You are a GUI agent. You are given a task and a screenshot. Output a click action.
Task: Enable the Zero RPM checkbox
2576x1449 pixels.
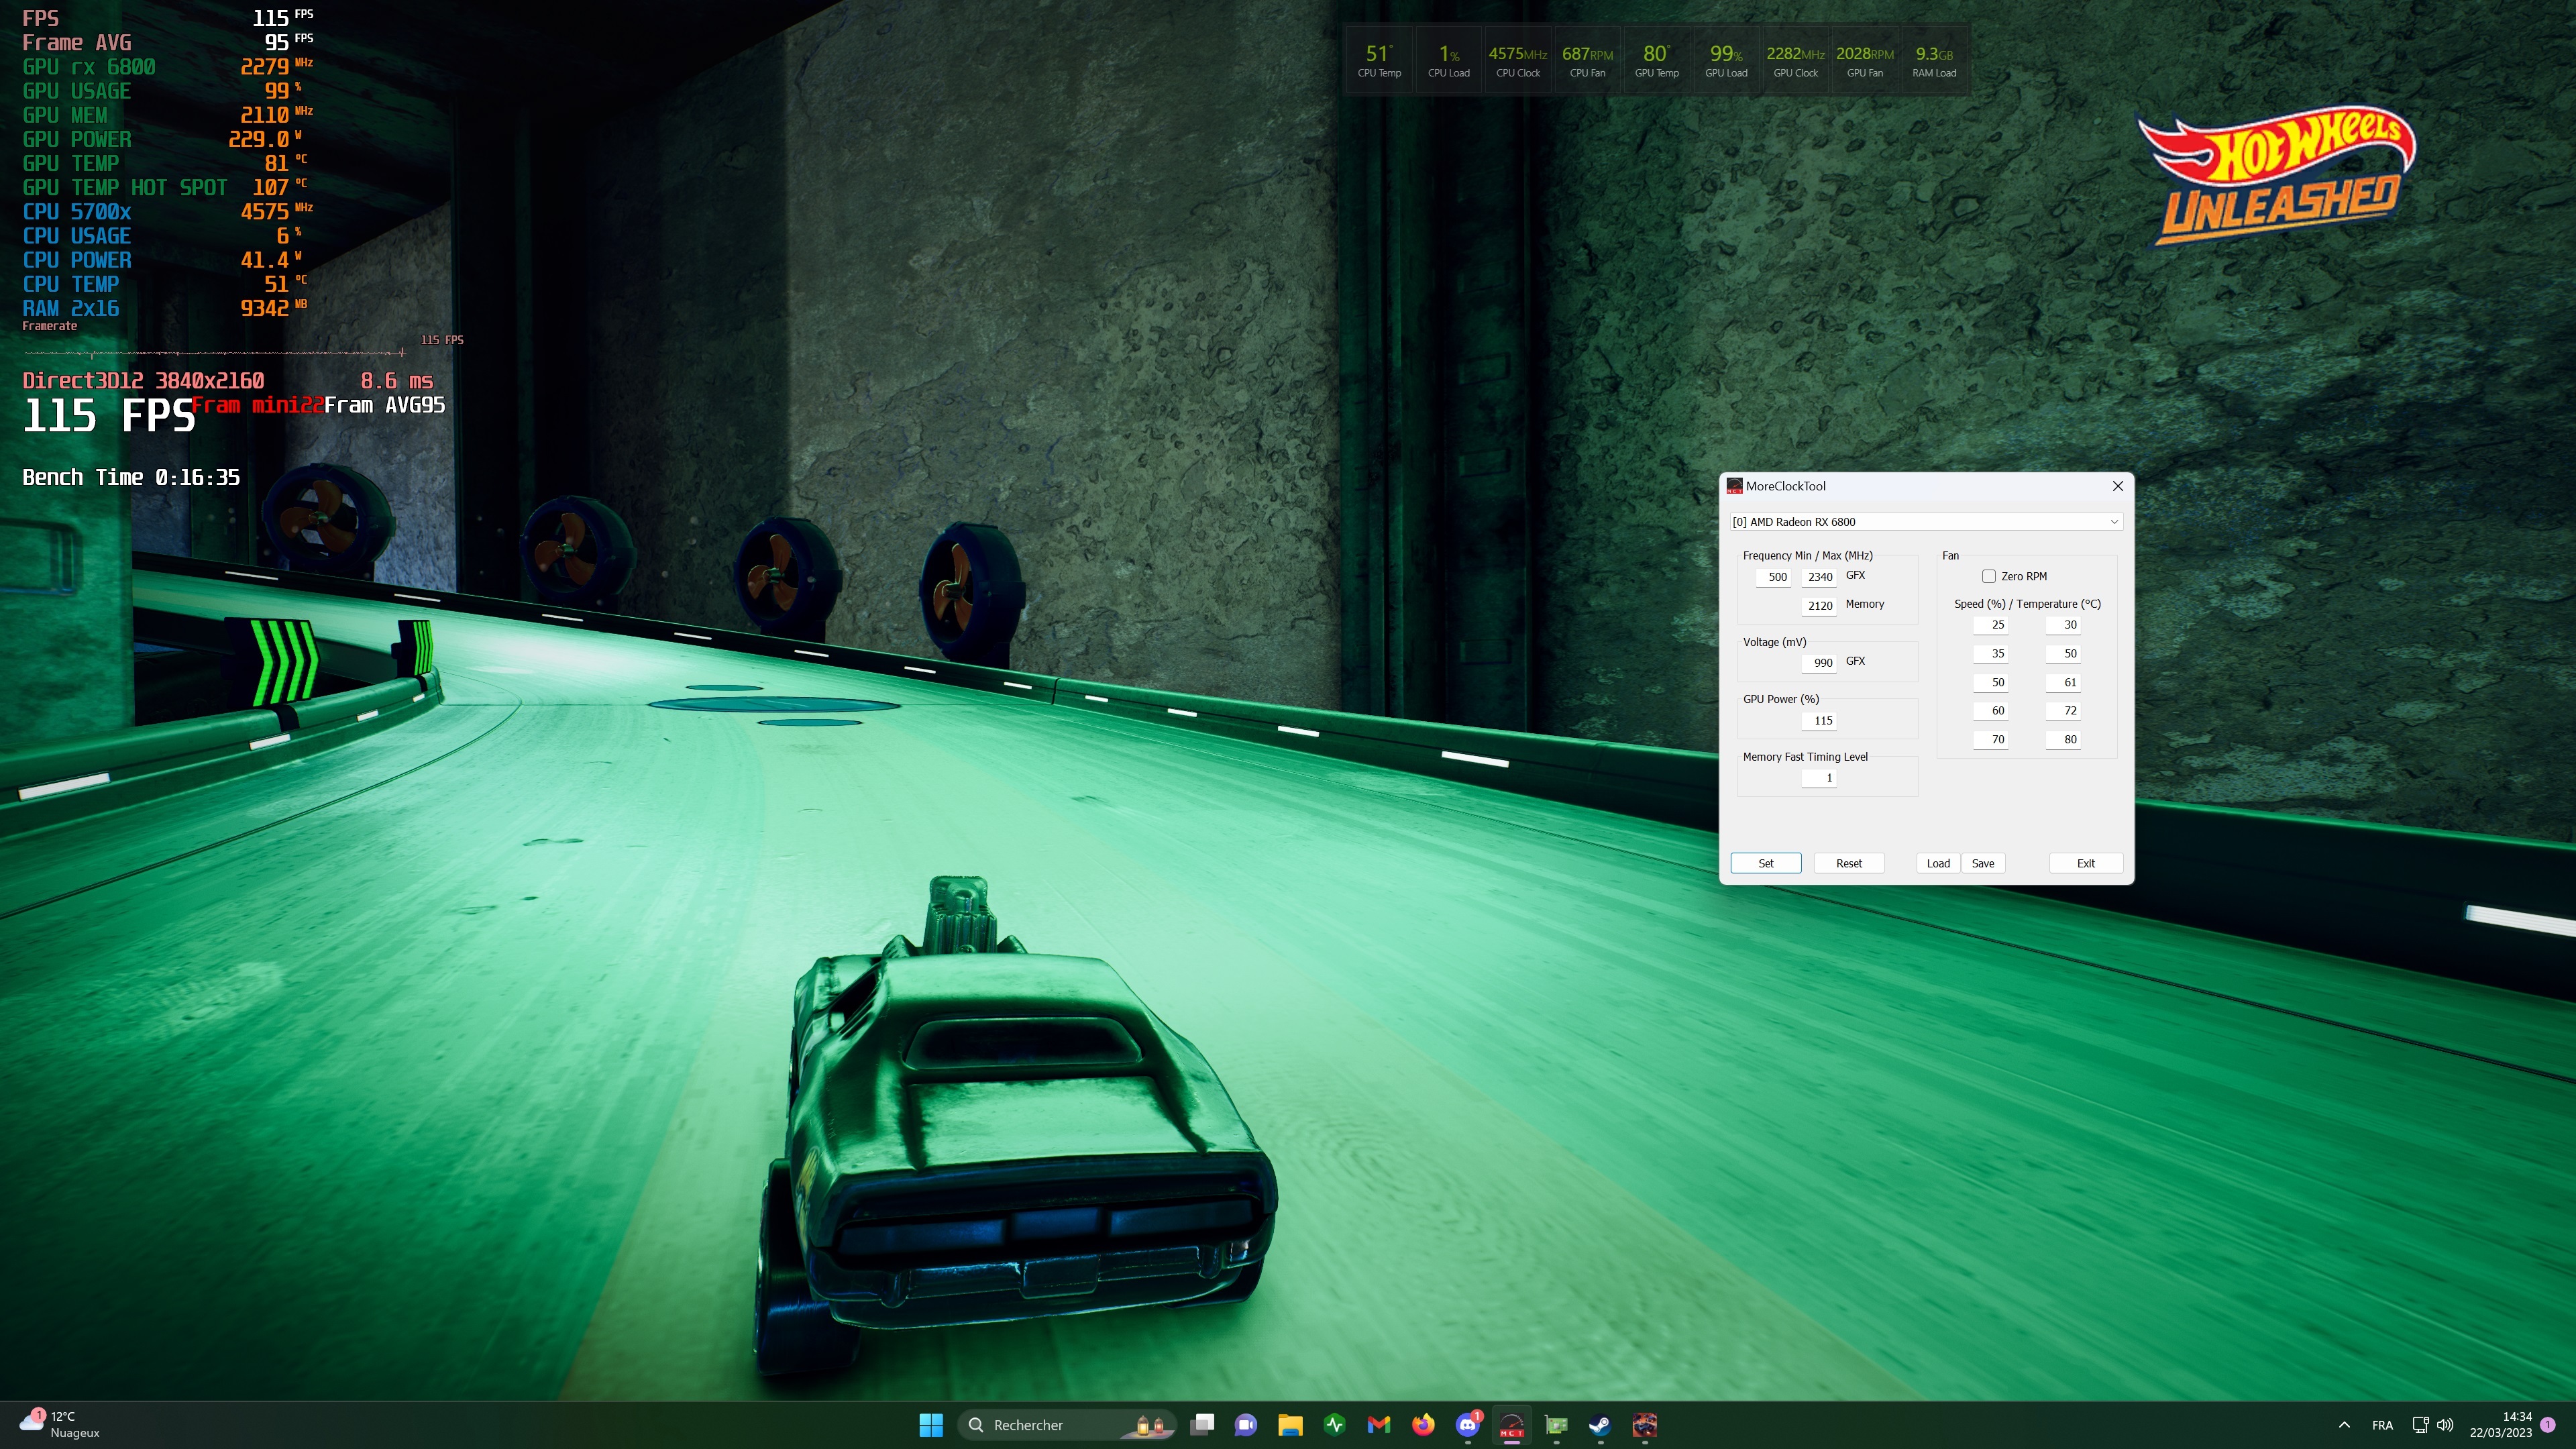click(x=1989, y=576)
